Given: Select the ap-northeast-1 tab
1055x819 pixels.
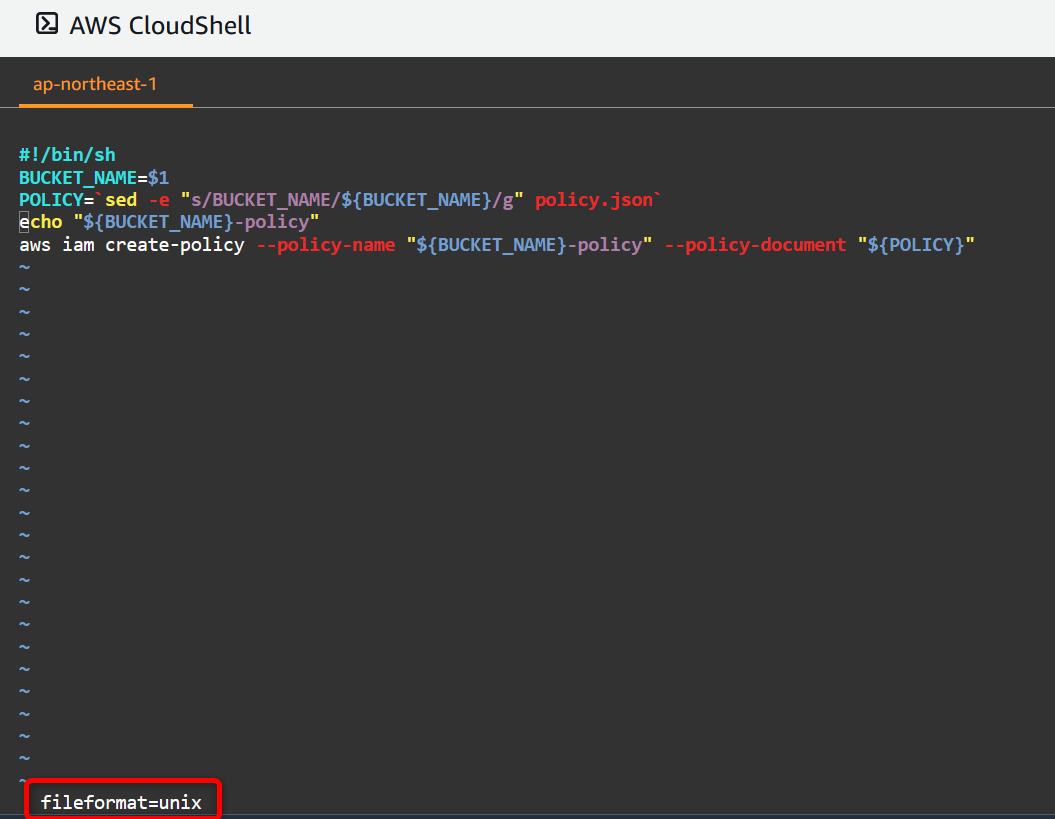Looking at the screenshot, I should [95, 84].
